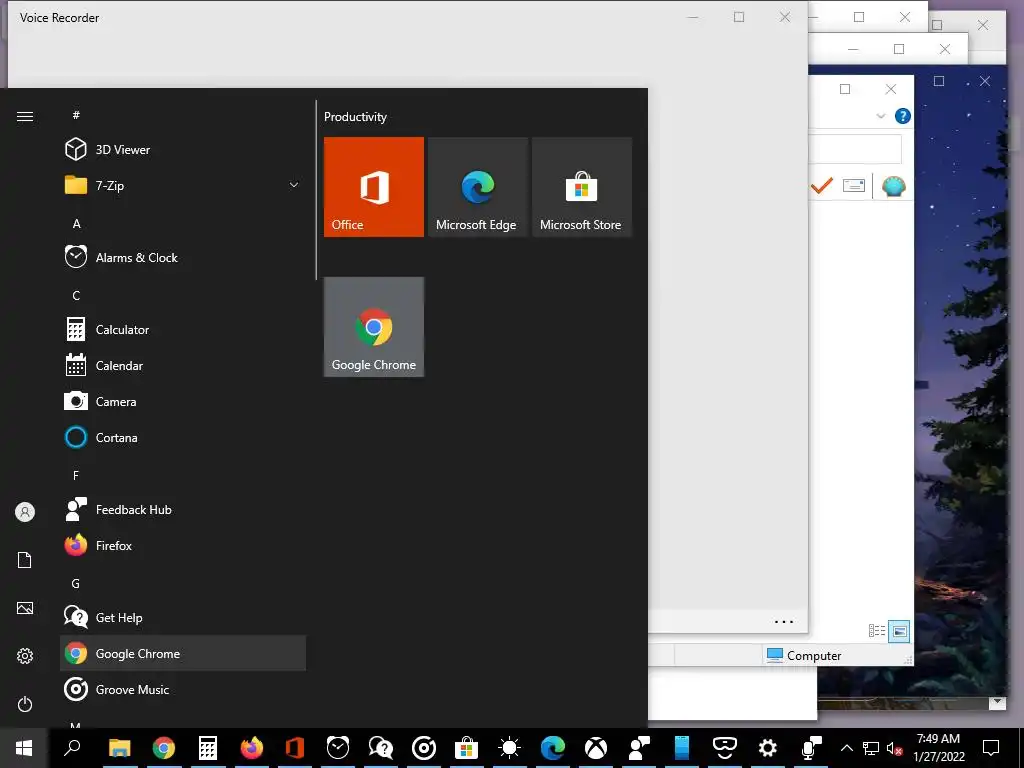Open the Microsoft Edge tile

tap(478, 187)
